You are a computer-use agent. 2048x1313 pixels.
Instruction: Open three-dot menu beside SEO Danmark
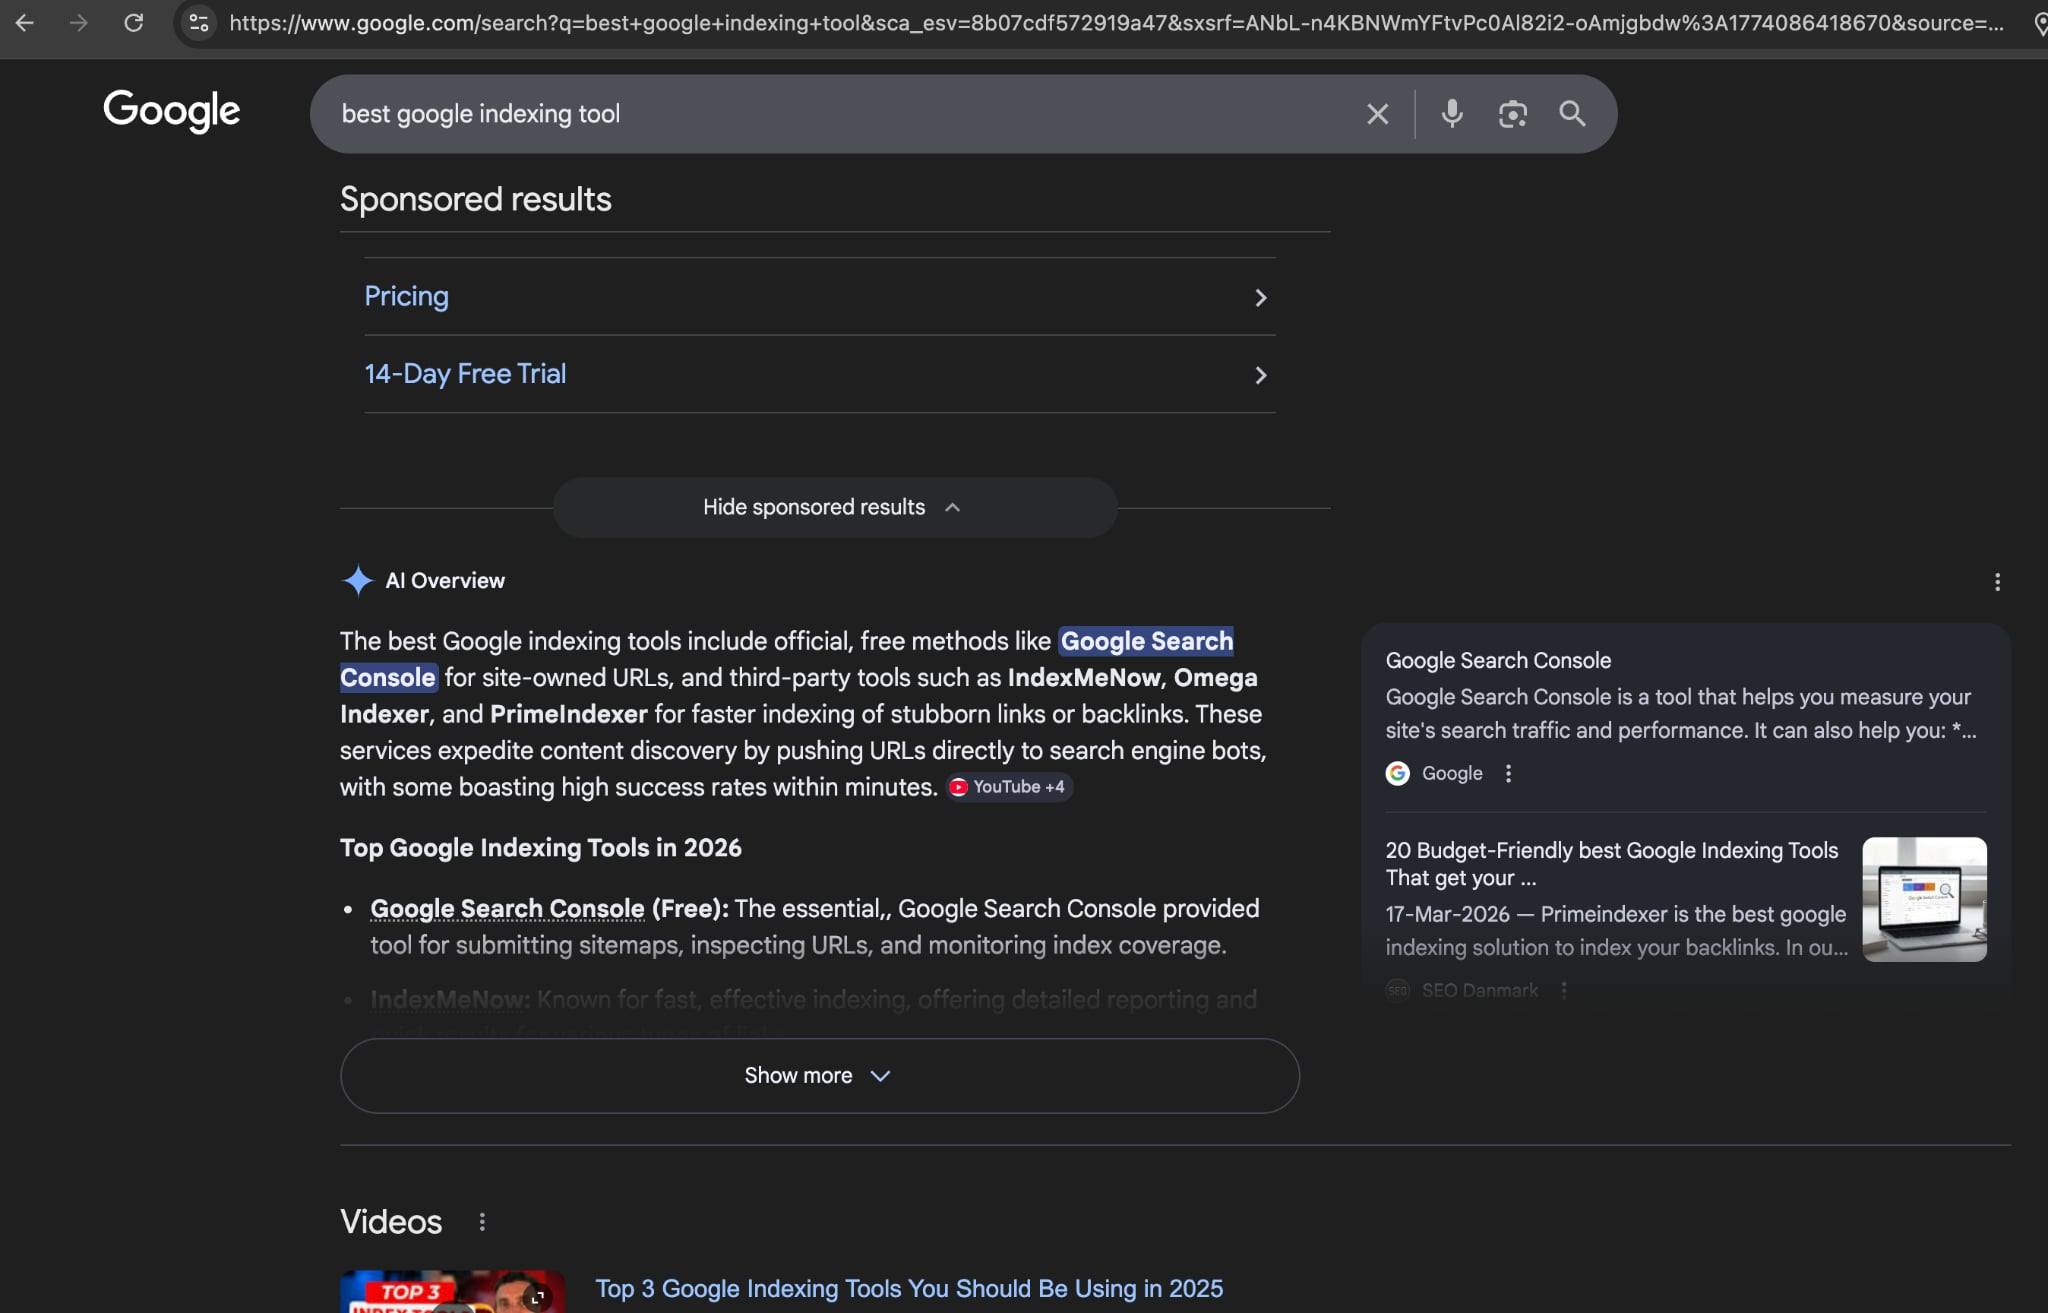[x=1564, y=990]
